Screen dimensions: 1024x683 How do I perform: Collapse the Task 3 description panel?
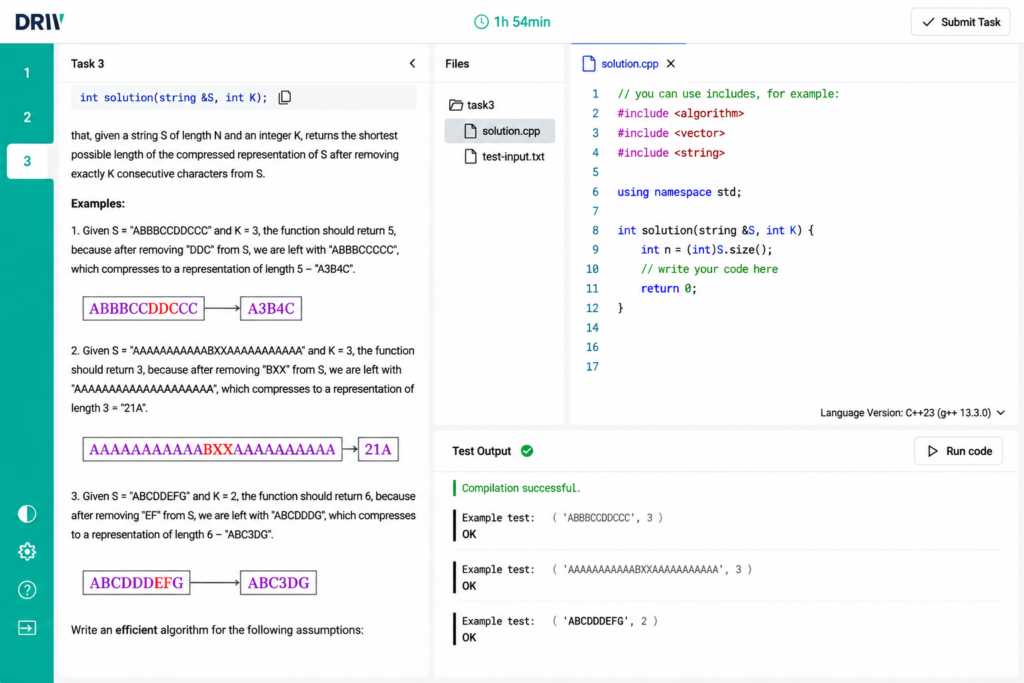click(412, 63)
